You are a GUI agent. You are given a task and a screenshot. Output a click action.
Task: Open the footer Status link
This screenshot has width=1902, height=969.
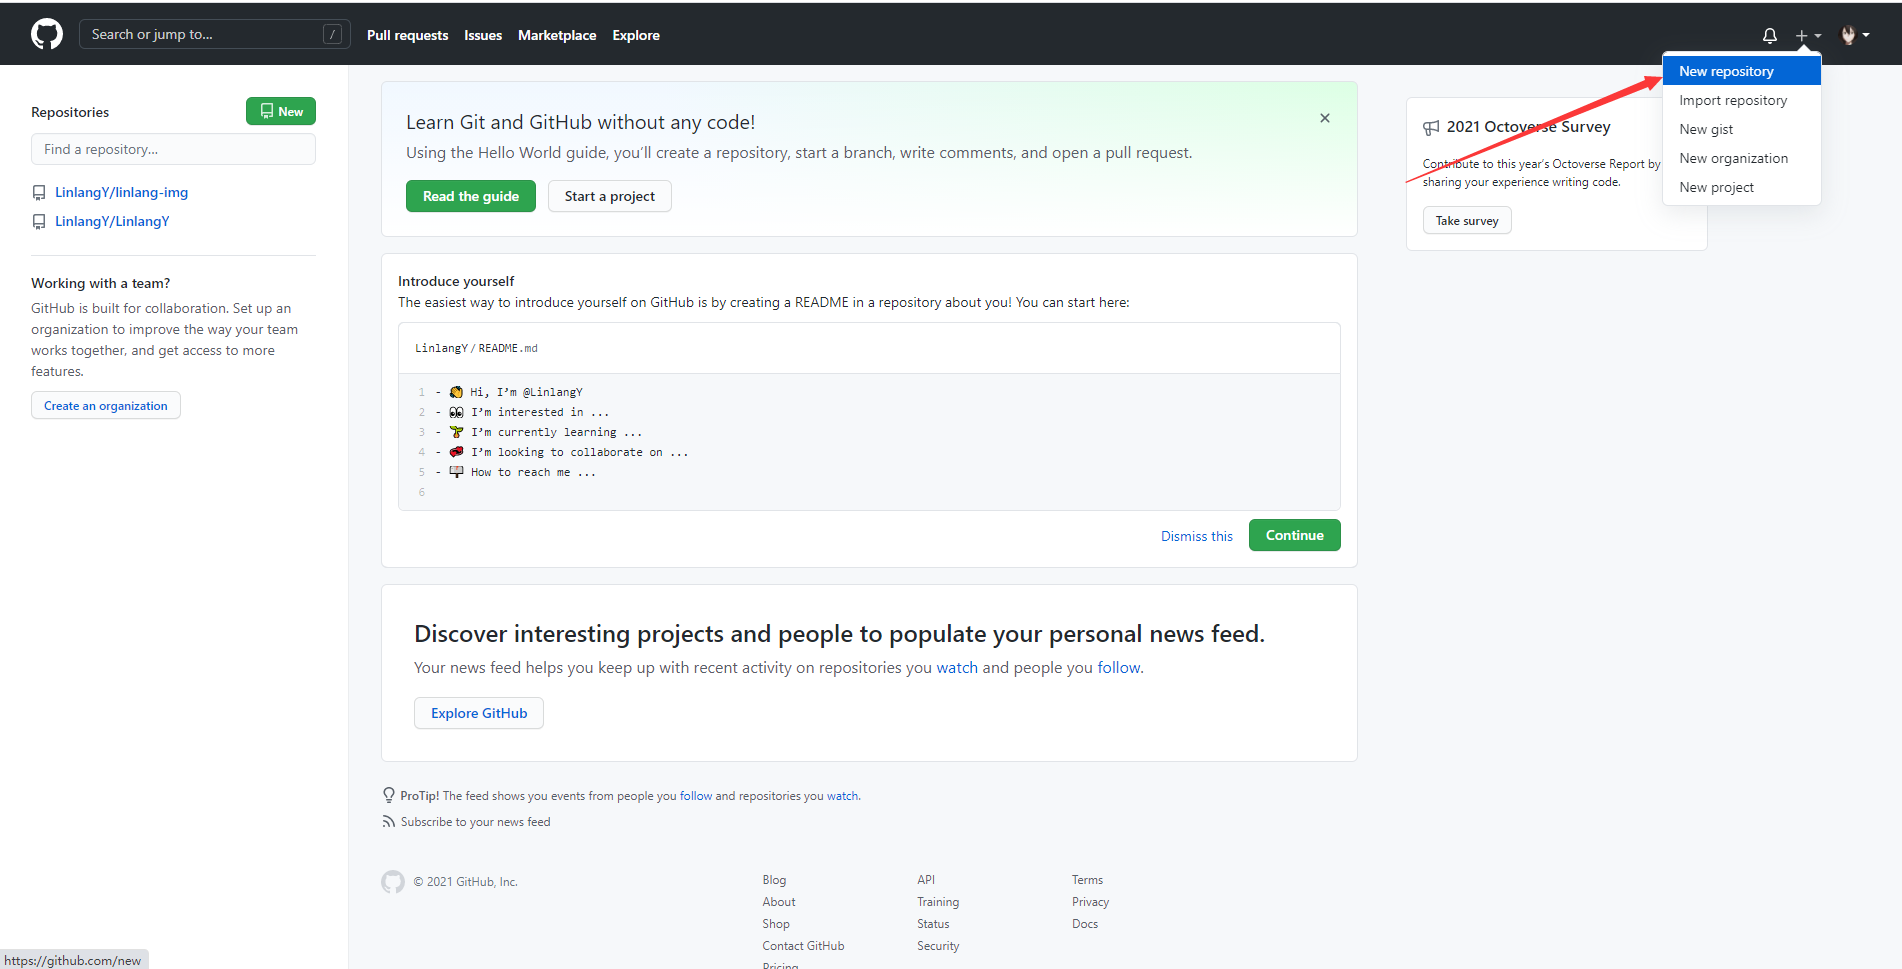point(933,924)
